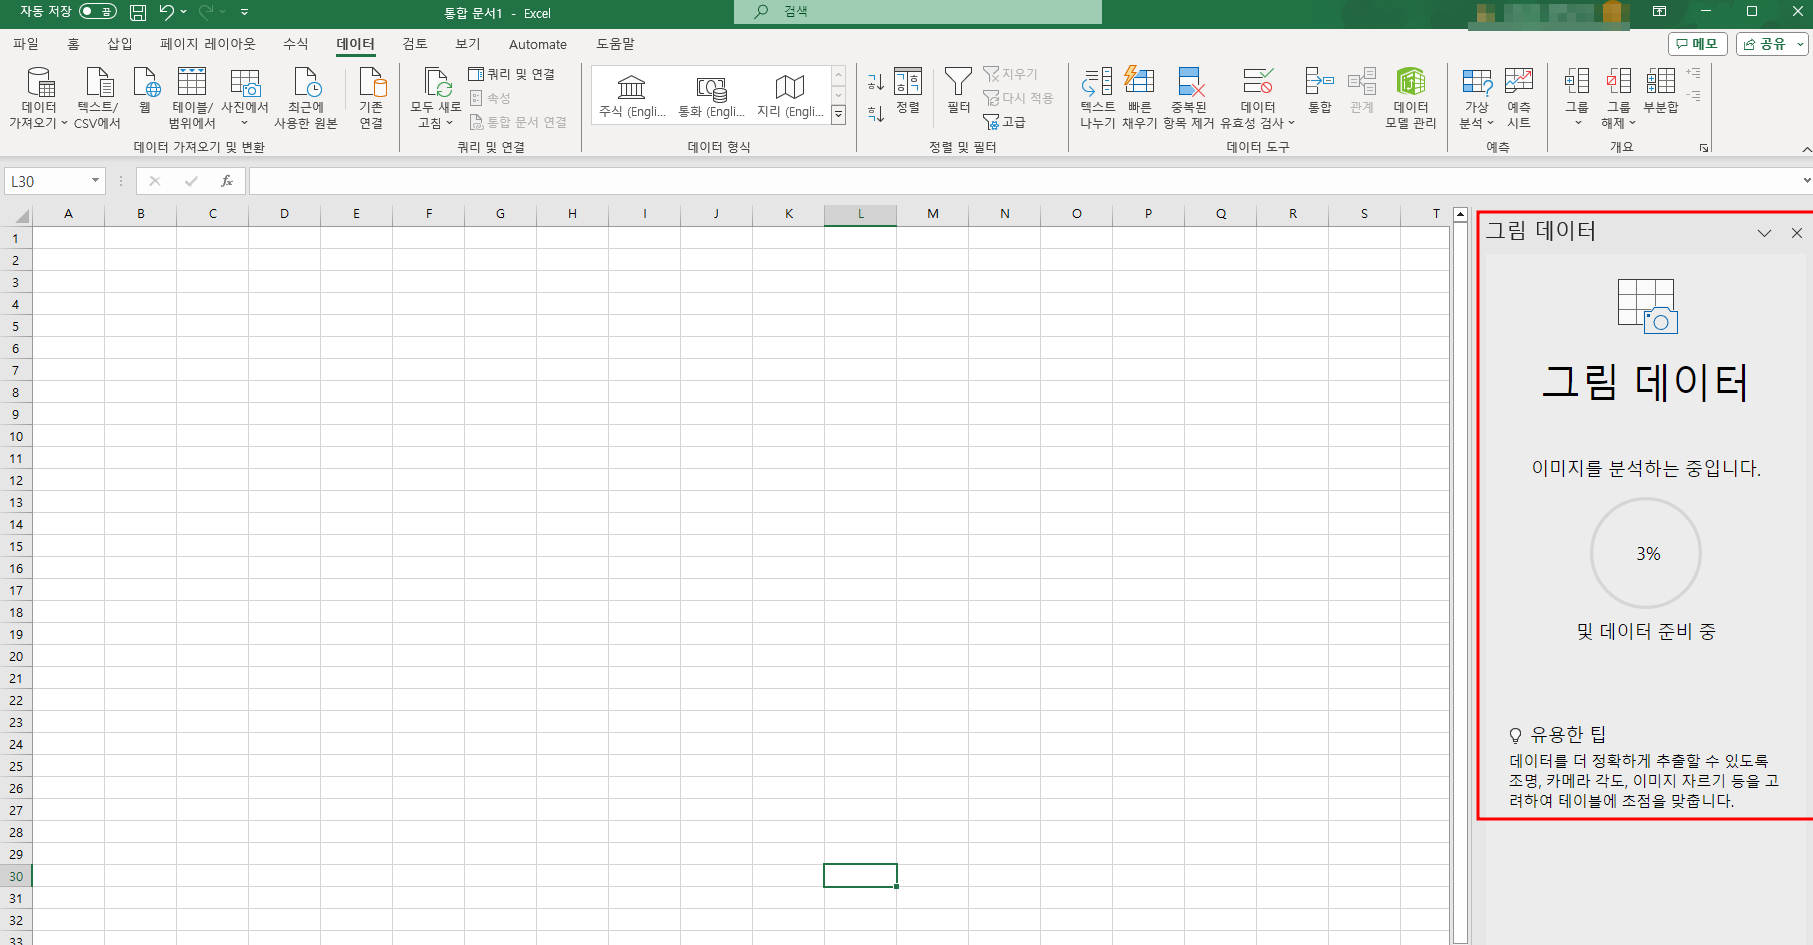1813x945 pixels.
Task: Open the 정렬 (Sort) dialog
Action: point(908,91)
